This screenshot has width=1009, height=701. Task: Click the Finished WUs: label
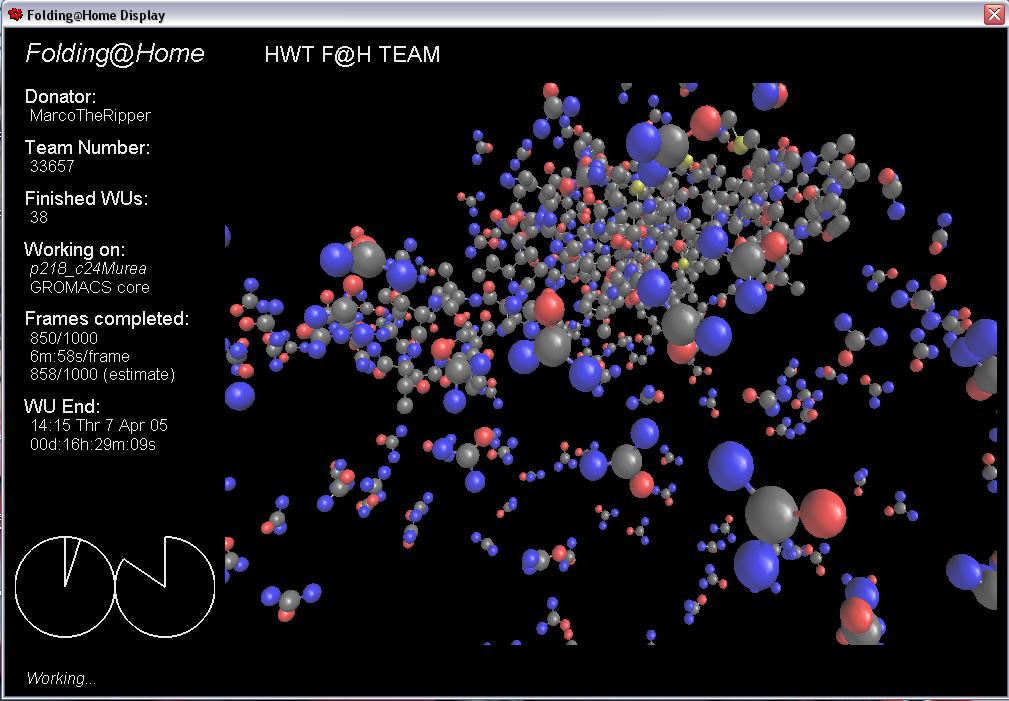pos(86,198)
